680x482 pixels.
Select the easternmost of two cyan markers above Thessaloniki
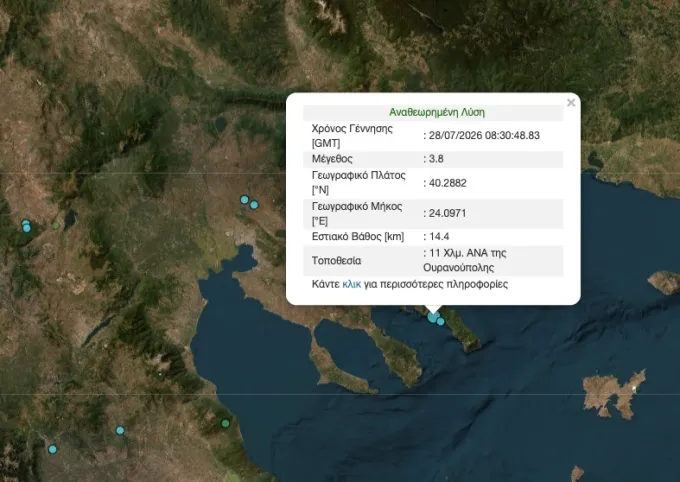click(x=254, y=205)
